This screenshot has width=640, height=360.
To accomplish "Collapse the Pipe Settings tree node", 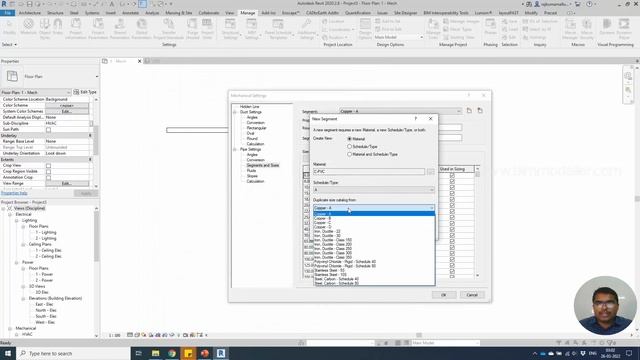I will pyautogui.click(x=235, y=149).
